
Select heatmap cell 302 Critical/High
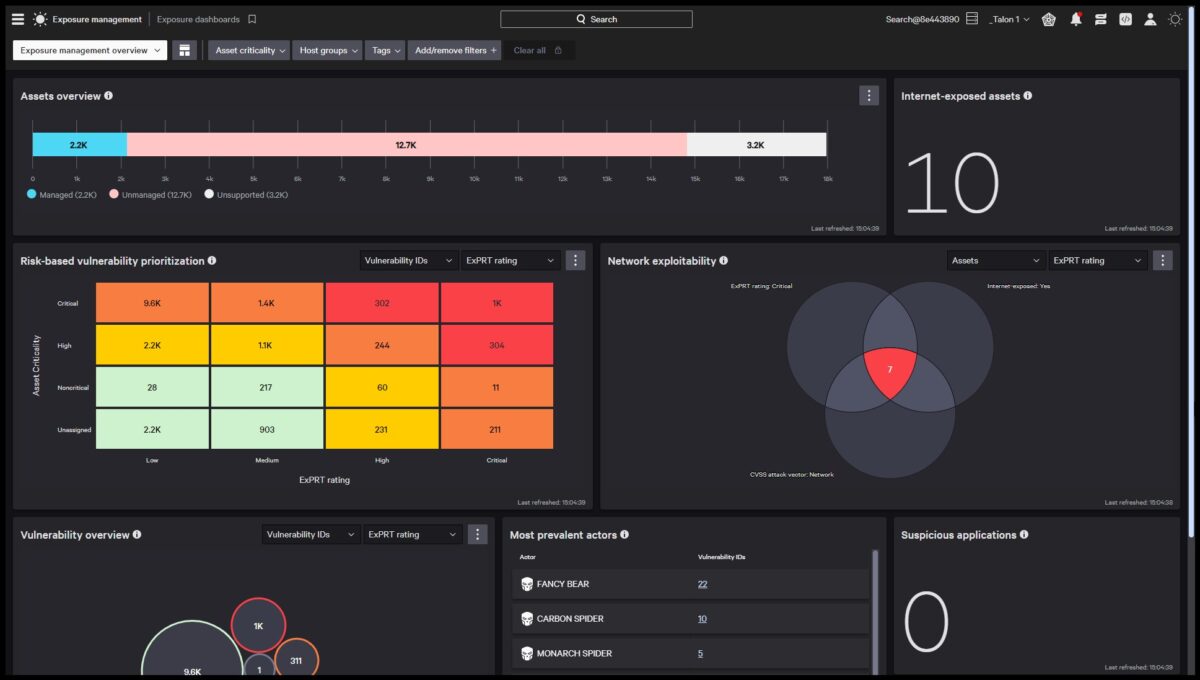point(381,302)
